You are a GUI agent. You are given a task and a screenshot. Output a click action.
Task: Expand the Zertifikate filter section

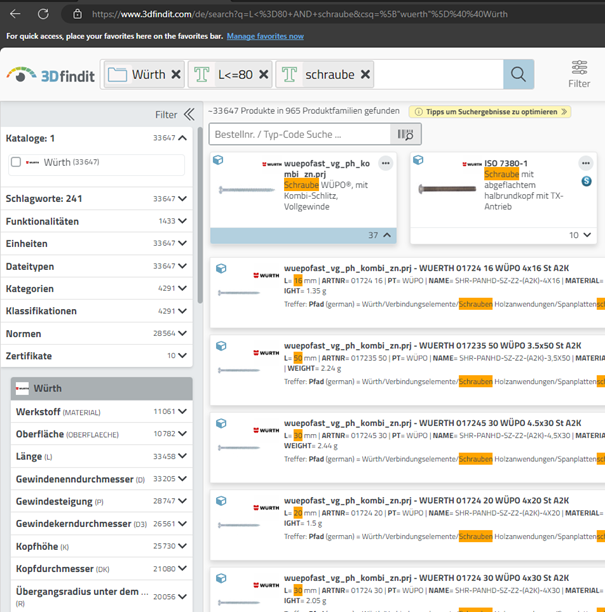click(182, 356)
